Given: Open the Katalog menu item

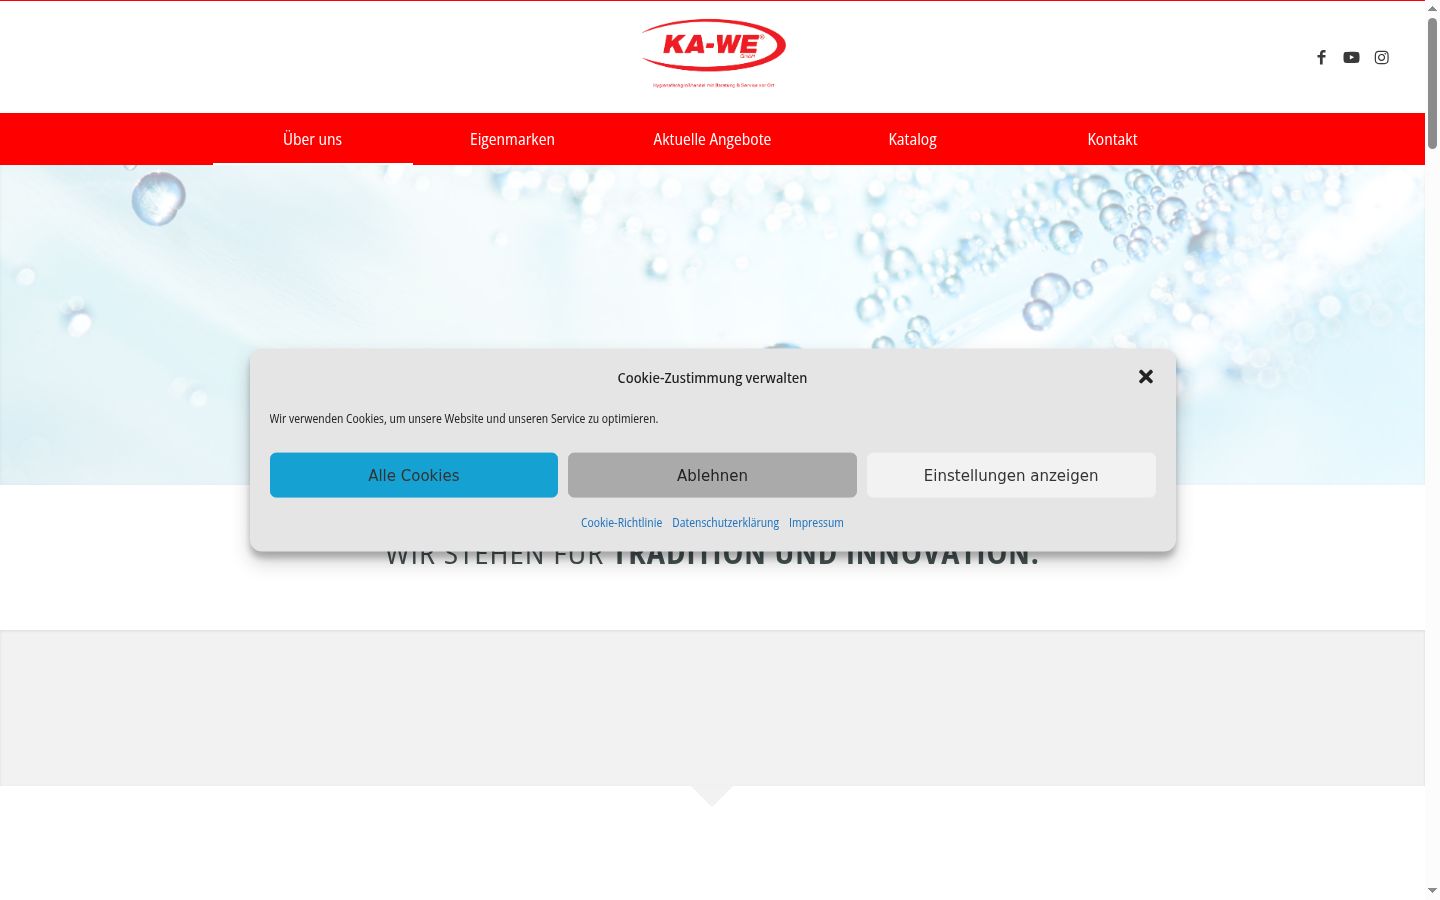Looking at the screenshot, I should pyautogui.click(x=912, y=139).
